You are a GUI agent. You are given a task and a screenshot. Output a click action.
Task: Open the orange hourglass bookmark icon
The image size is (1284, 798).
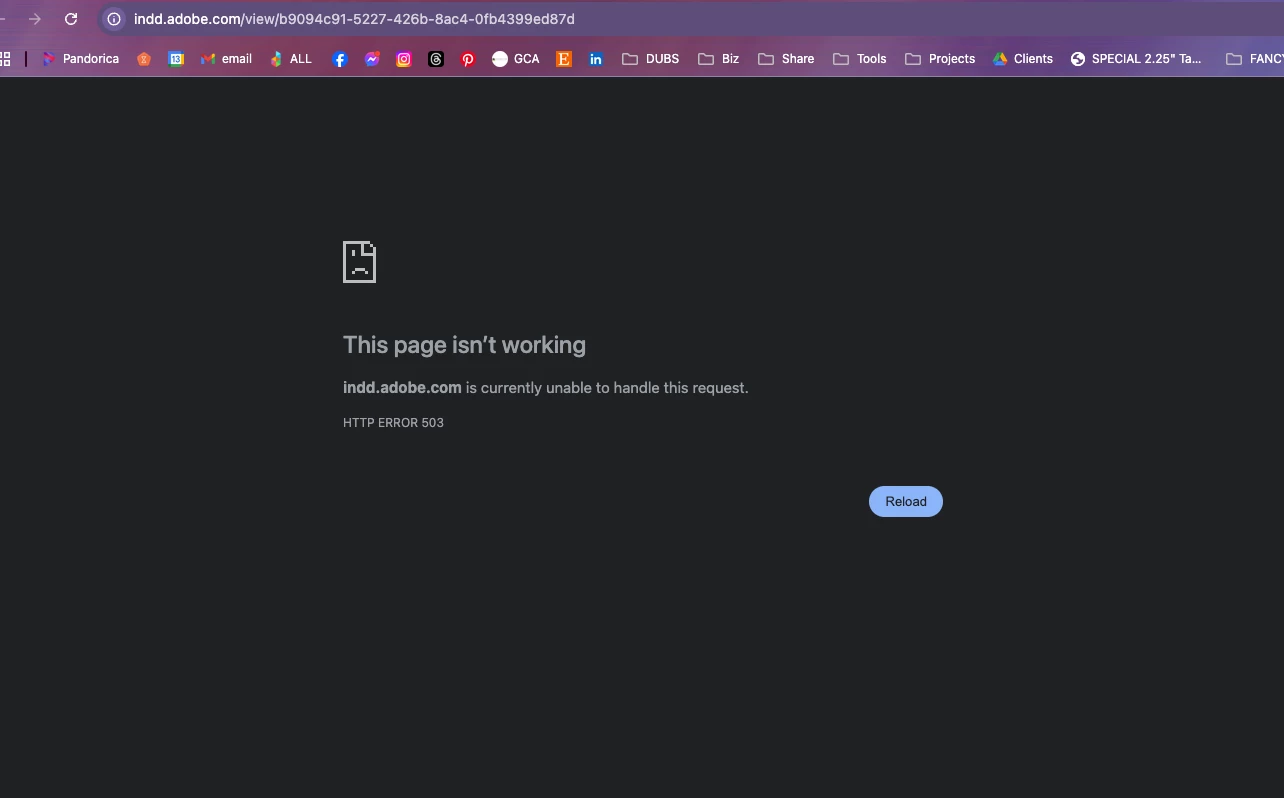click(144, 59)
